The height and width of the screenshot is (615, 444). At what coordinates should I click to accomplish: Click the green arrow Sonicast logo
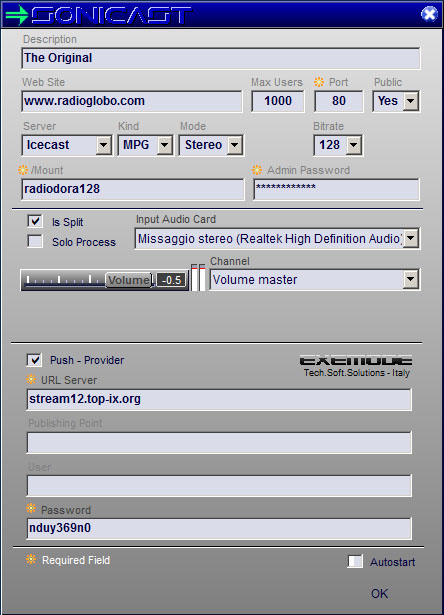(x=98, y=15)
